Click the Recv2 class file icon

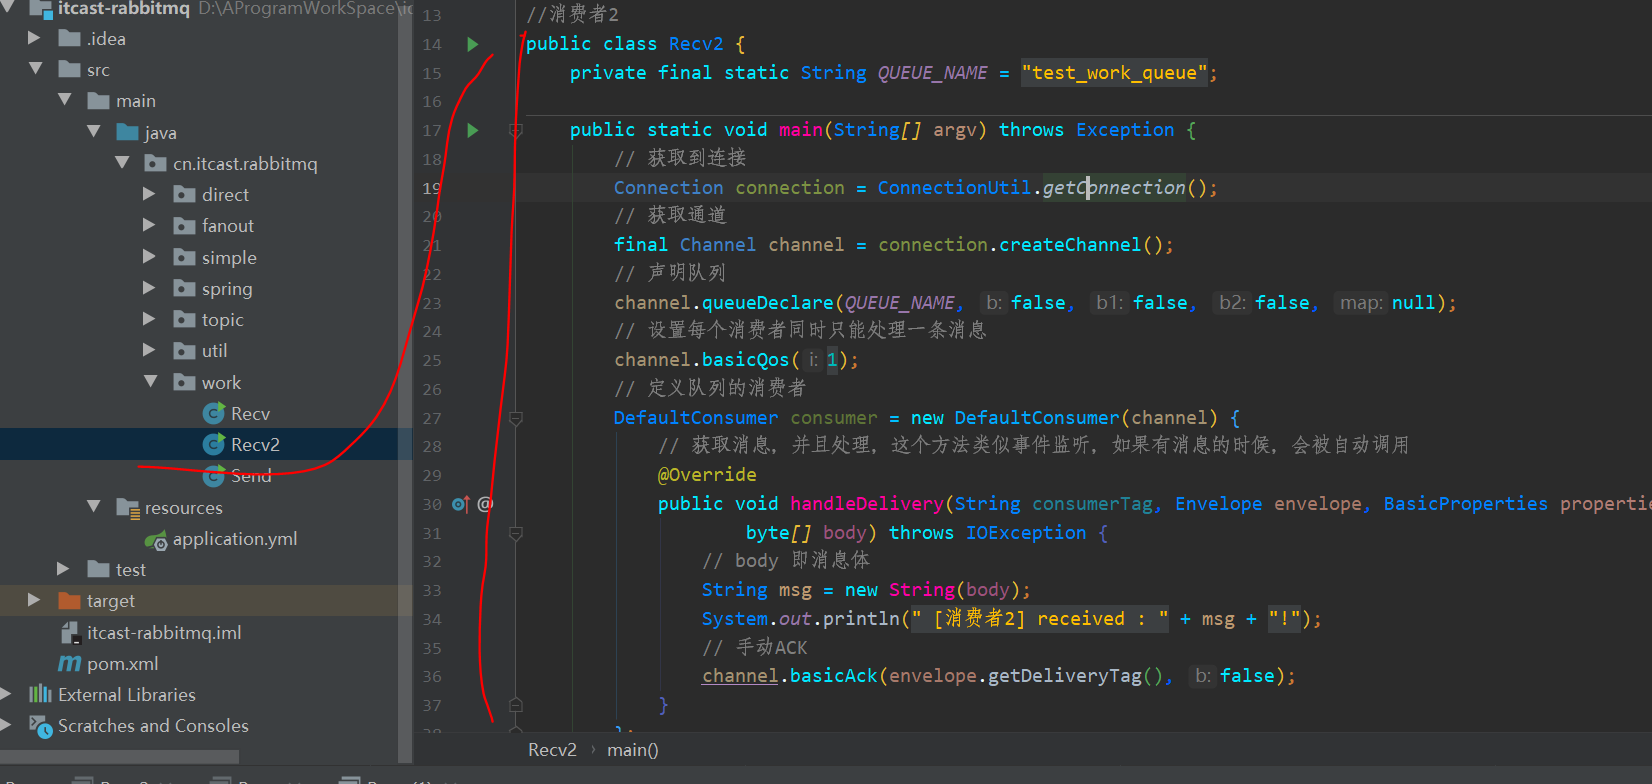(x=214, y=444)
